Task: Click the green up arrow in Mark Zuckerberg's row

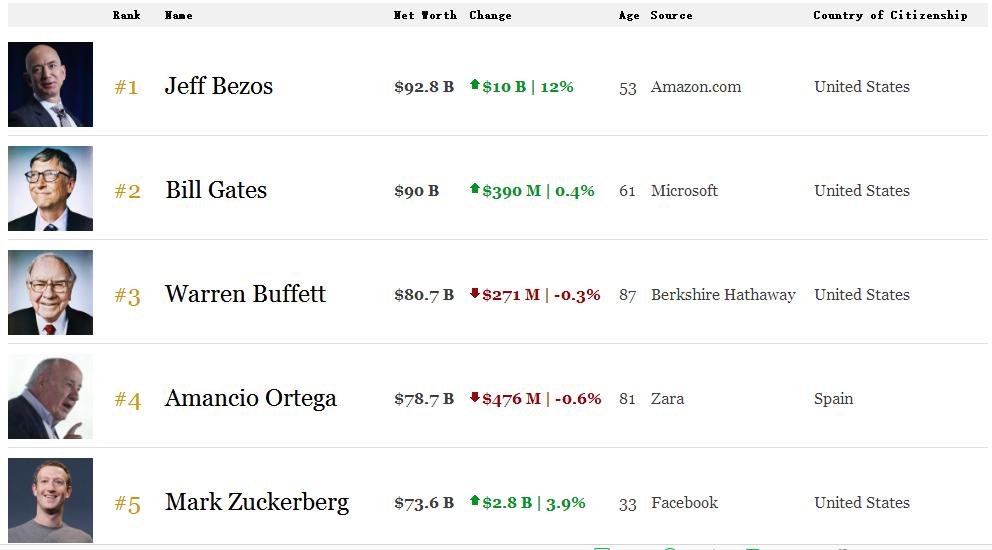Action: [x=475, y=501]
